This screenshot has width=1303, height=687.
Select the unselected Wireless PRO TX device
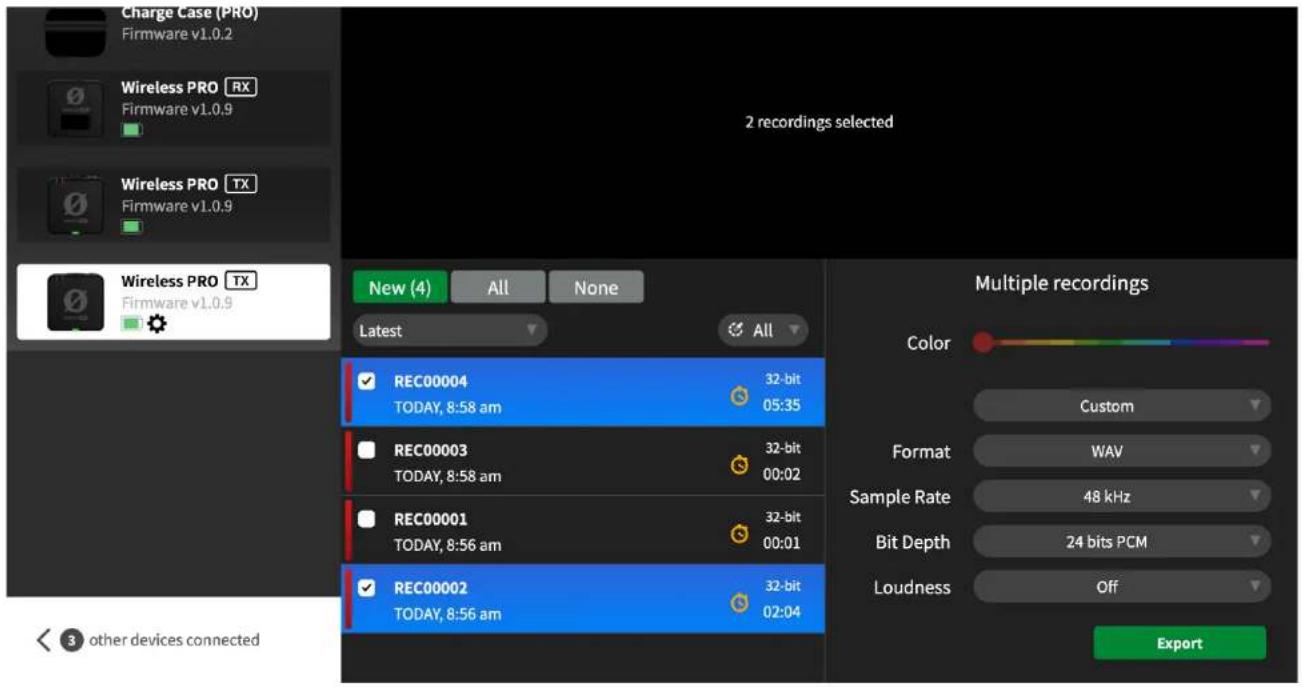[x=174, y=205]
